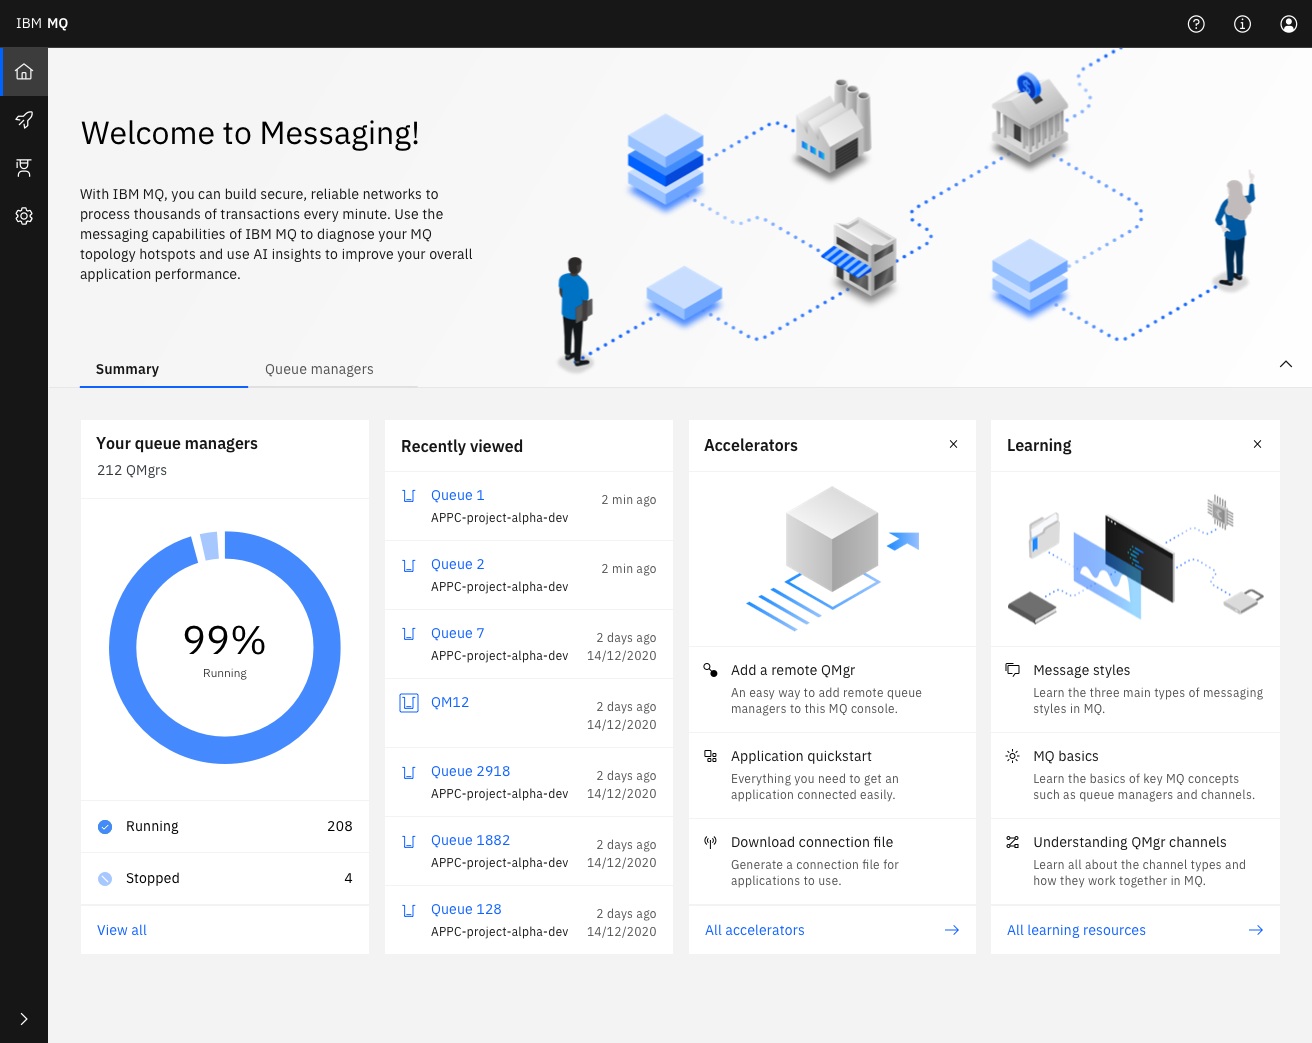Click the Application quickstart icon

click(x=710, y=756)
